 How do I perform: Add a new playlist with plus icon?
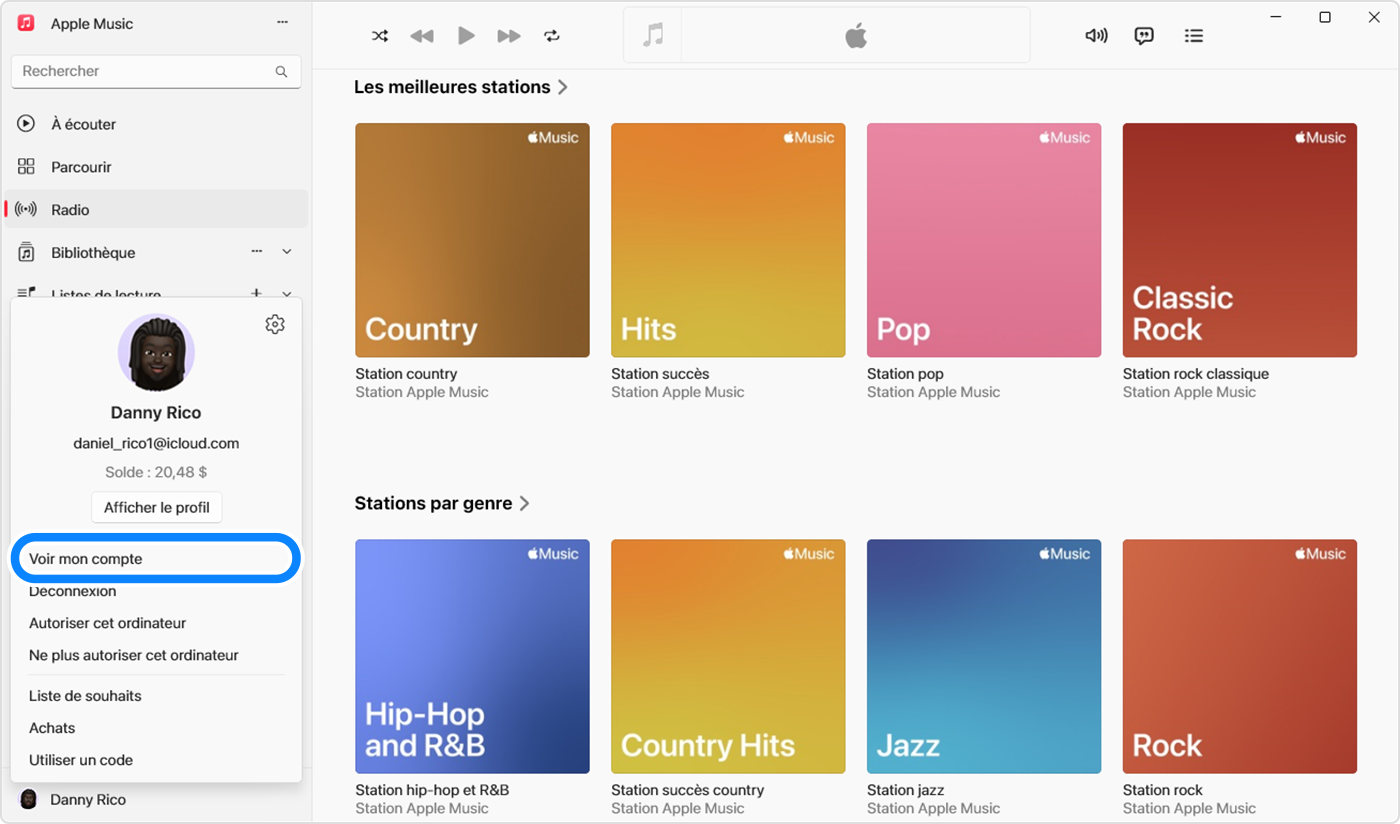256,293
